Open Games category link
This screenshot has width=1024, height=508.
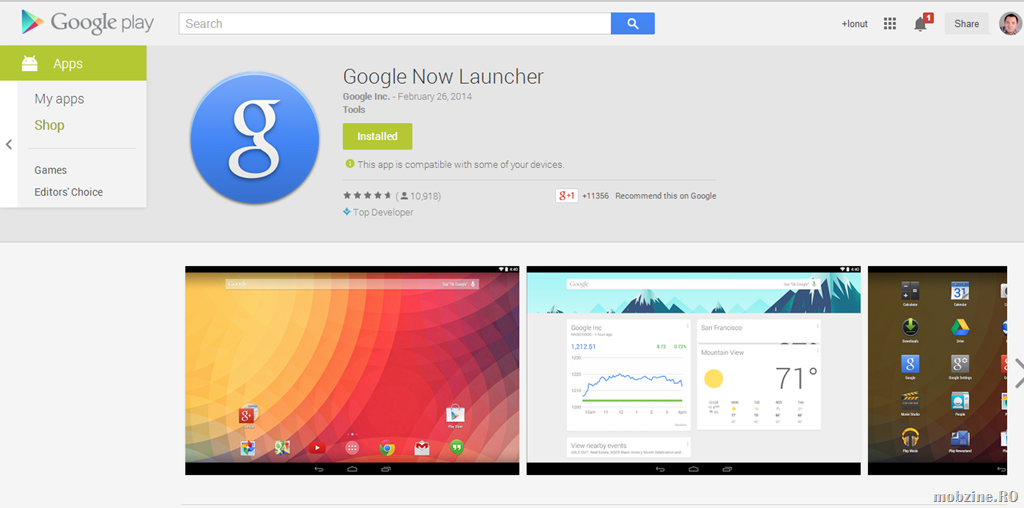50,170
